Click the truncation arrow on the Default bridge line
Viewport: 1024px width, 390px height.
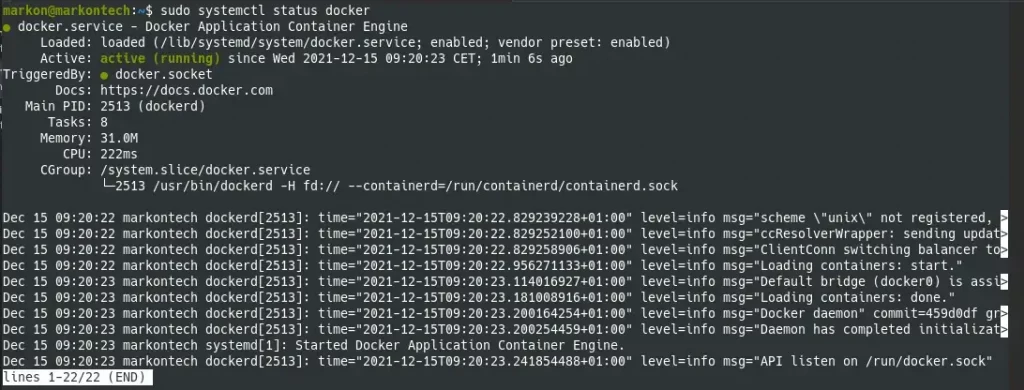tap(1004, 282)
